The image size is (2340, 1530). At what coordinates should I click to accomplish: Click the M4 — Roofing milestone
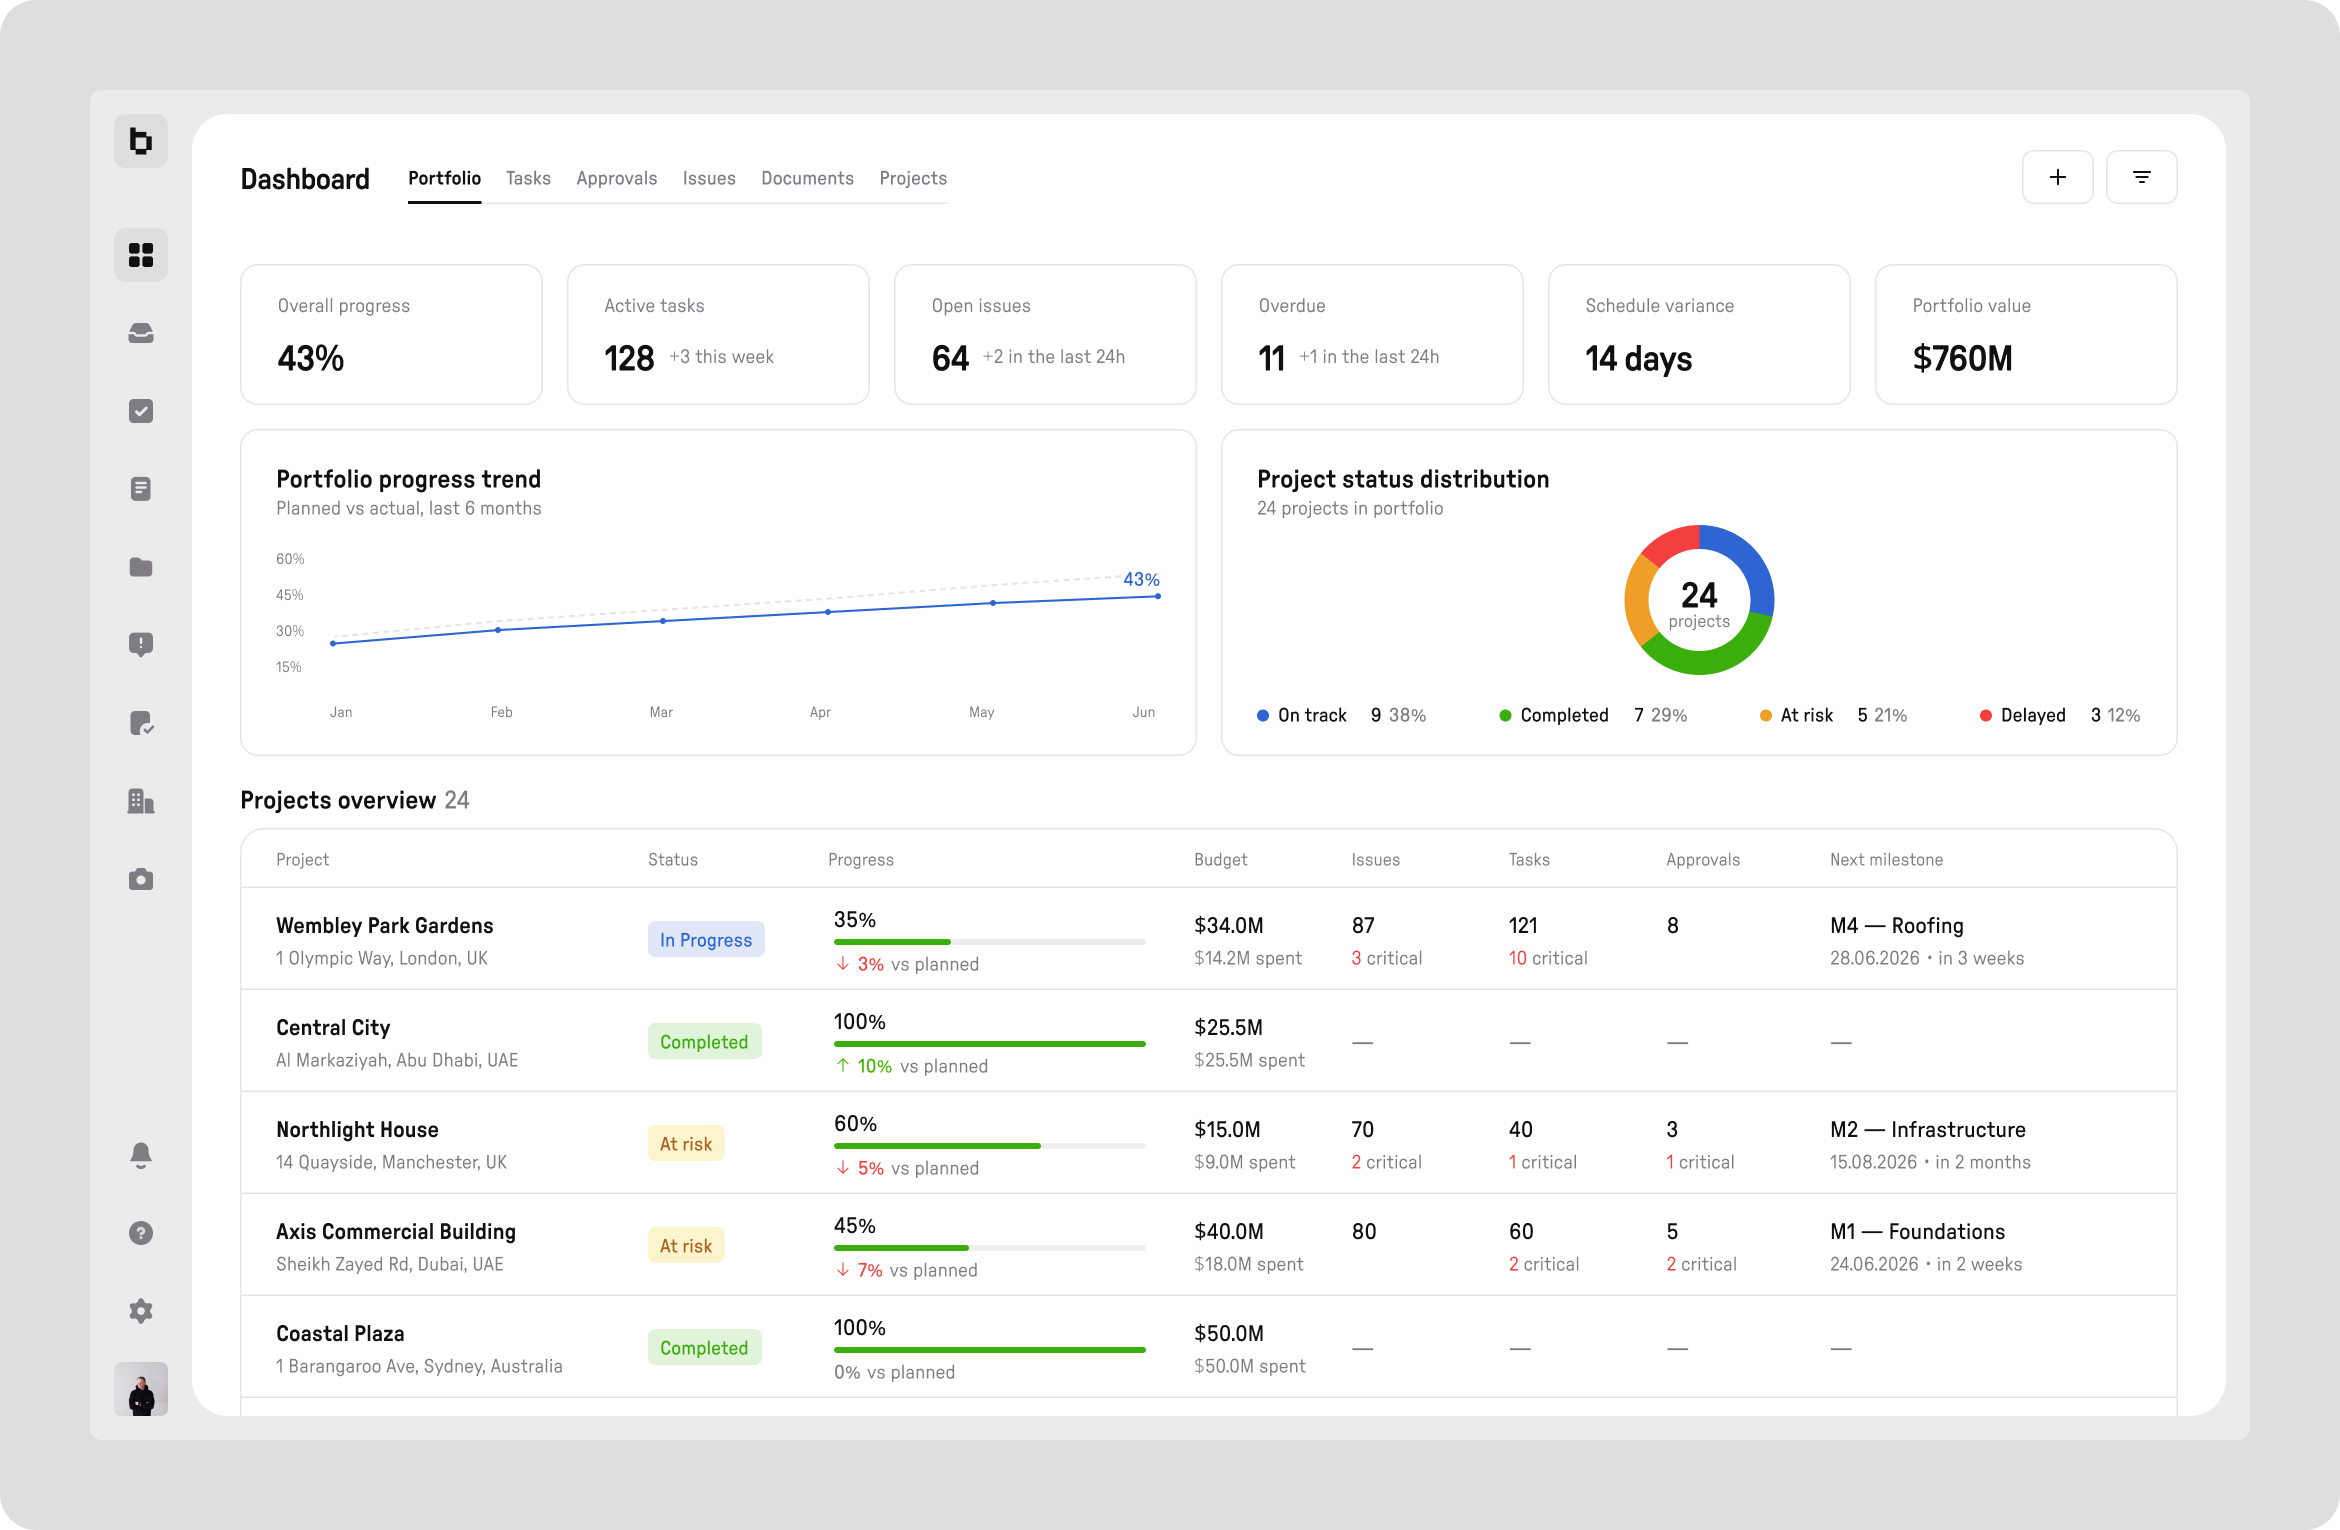pyautogui.click(x=1897, y=925)
